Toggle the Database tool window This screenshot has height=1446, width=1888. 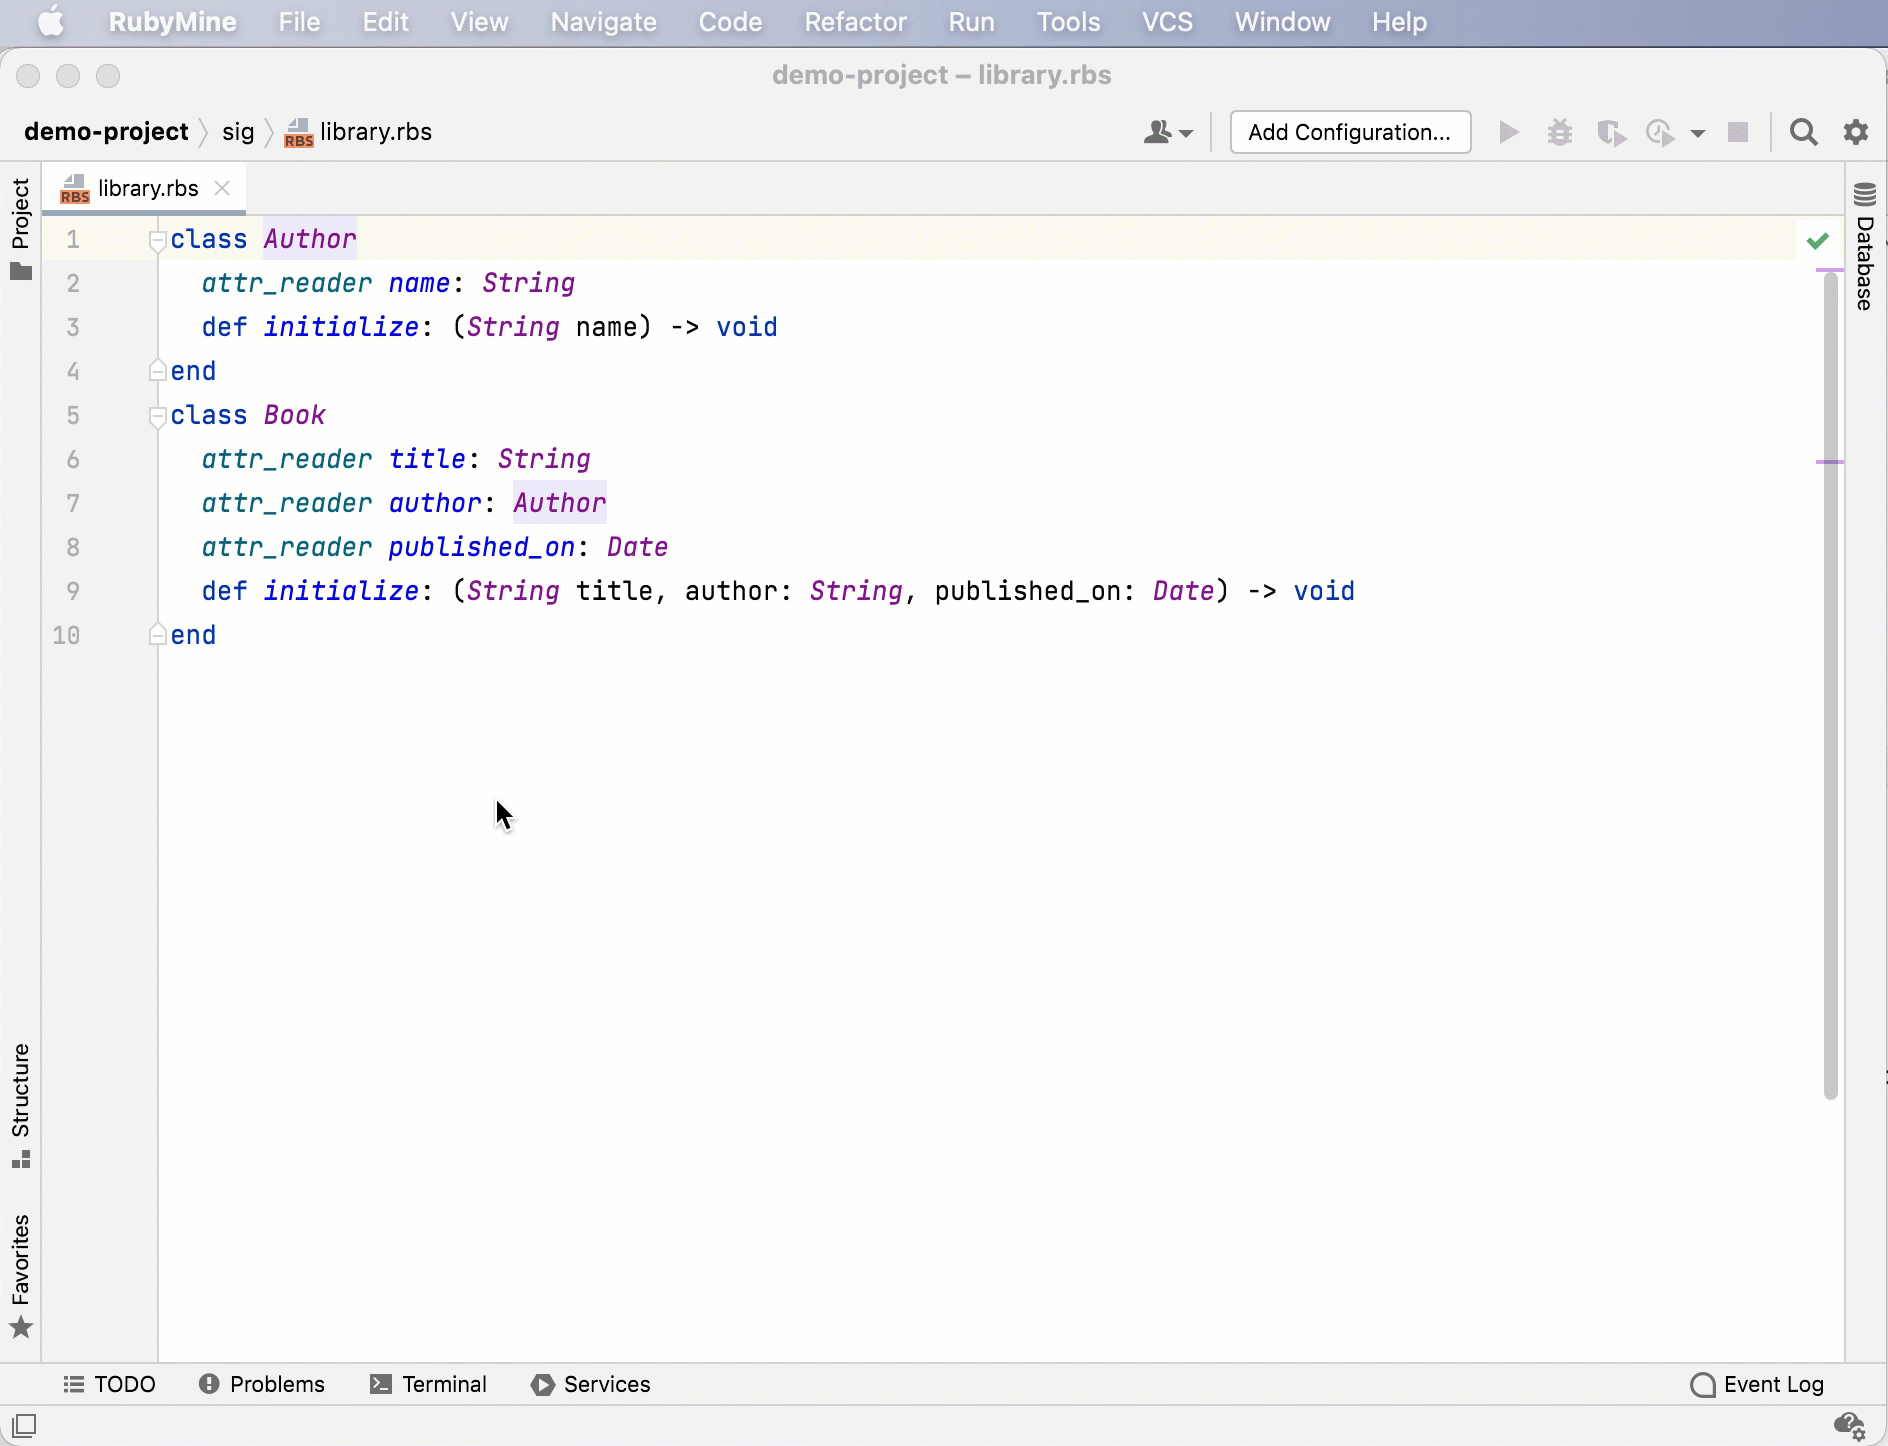[x=1865, y=248]
